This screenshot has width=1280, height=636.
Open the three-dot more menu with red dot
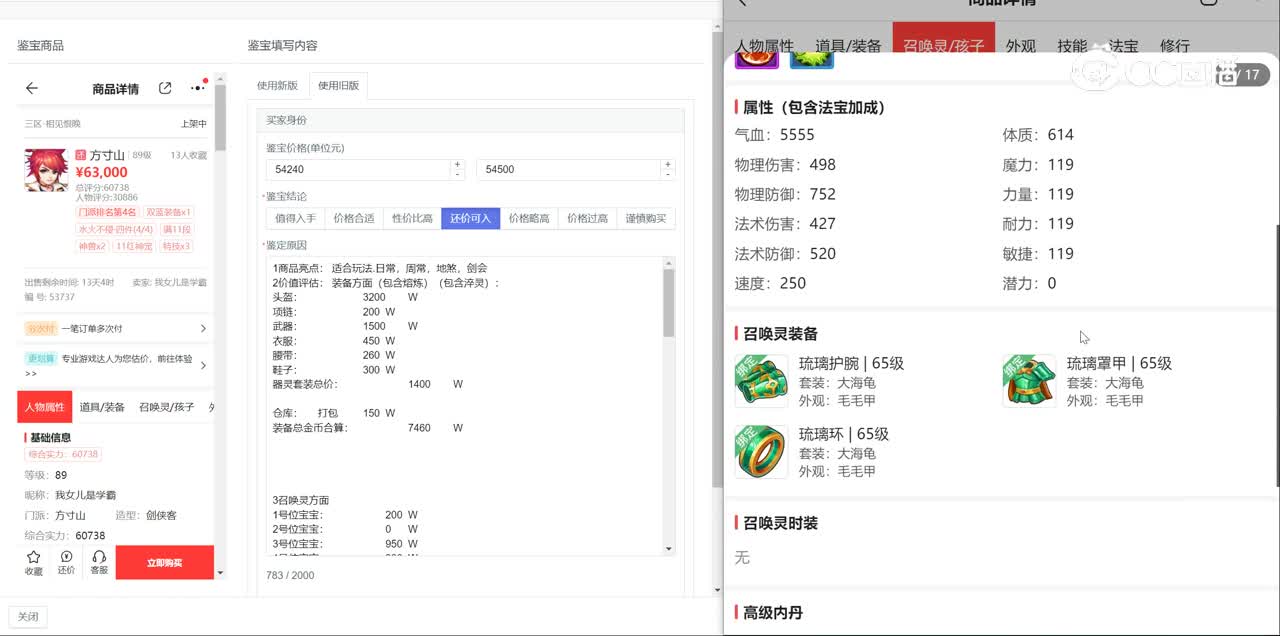(x=197, y=88)
